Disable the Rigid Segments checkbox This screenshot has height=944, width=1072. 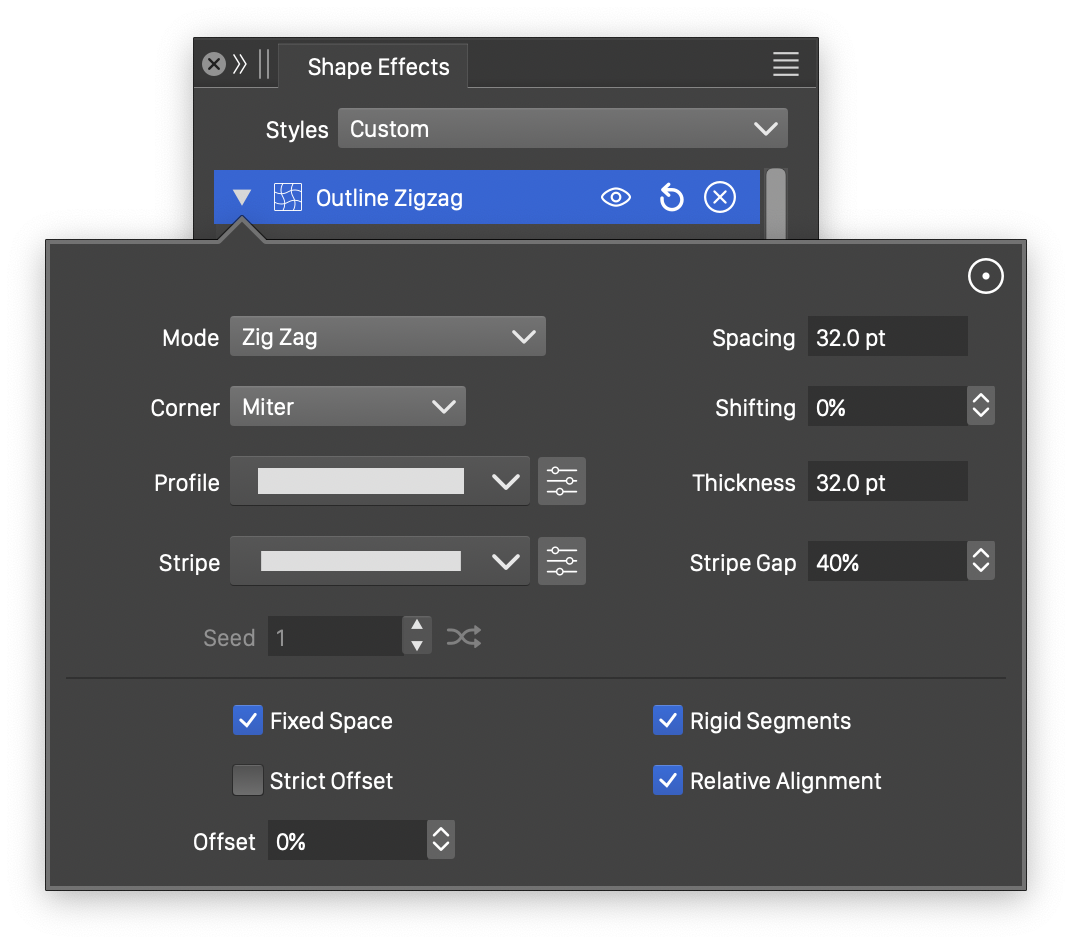[667, 721]
